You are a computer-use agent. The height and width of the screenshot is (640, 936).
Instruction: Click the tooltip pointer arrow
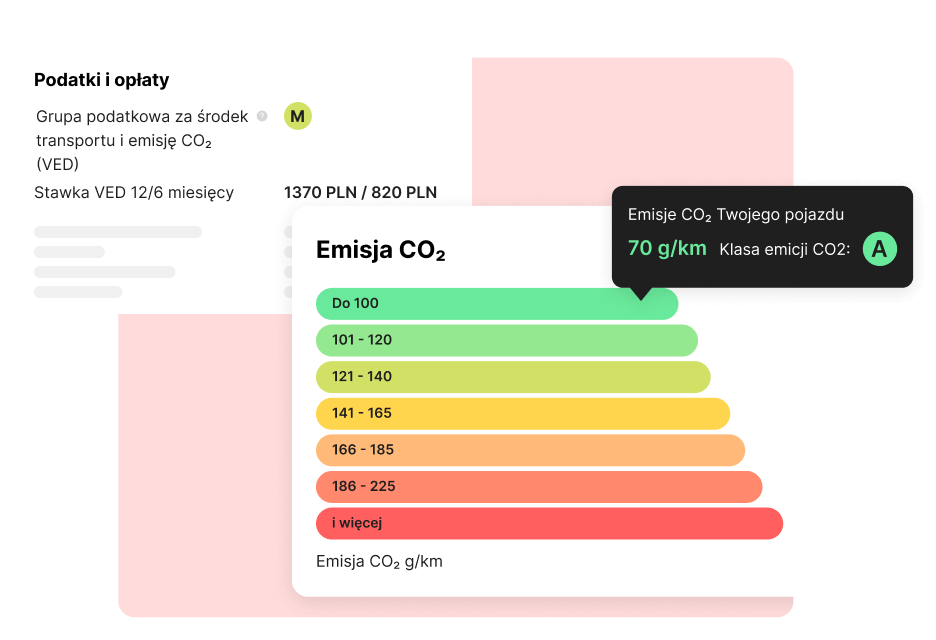643,294
